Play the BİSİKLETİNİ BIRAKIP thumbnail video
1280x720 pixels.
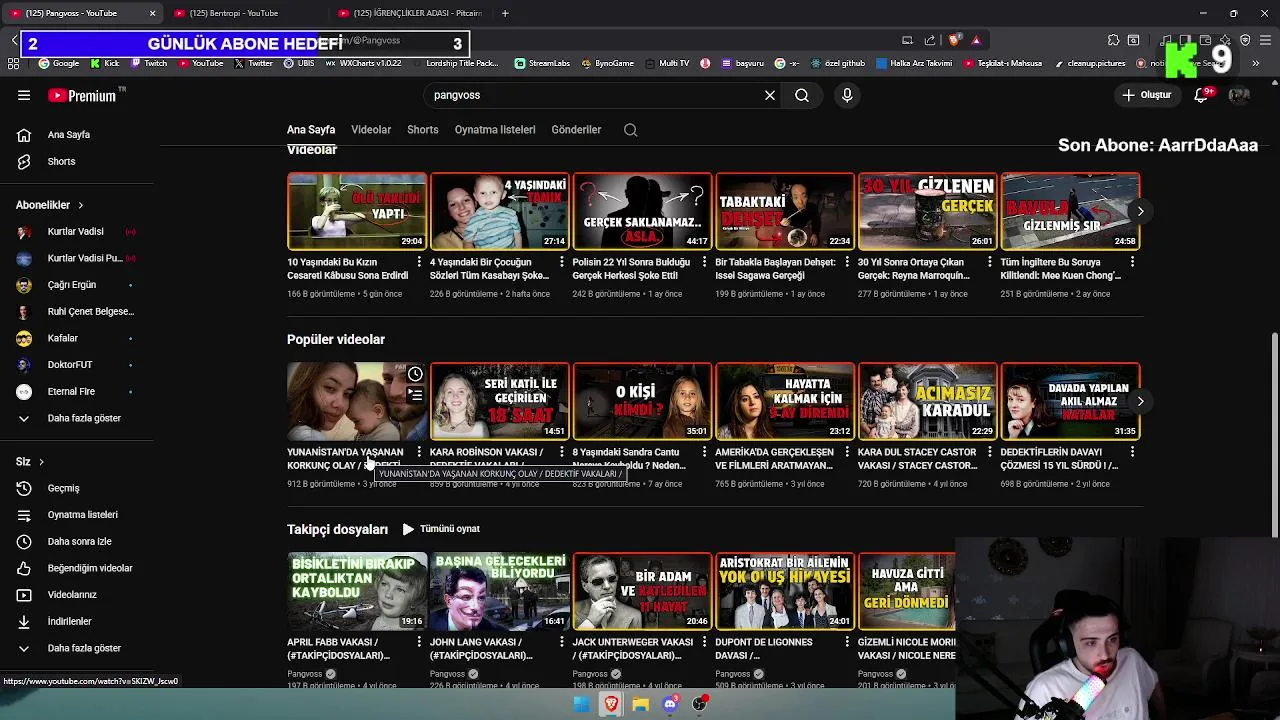click(357, 591)
